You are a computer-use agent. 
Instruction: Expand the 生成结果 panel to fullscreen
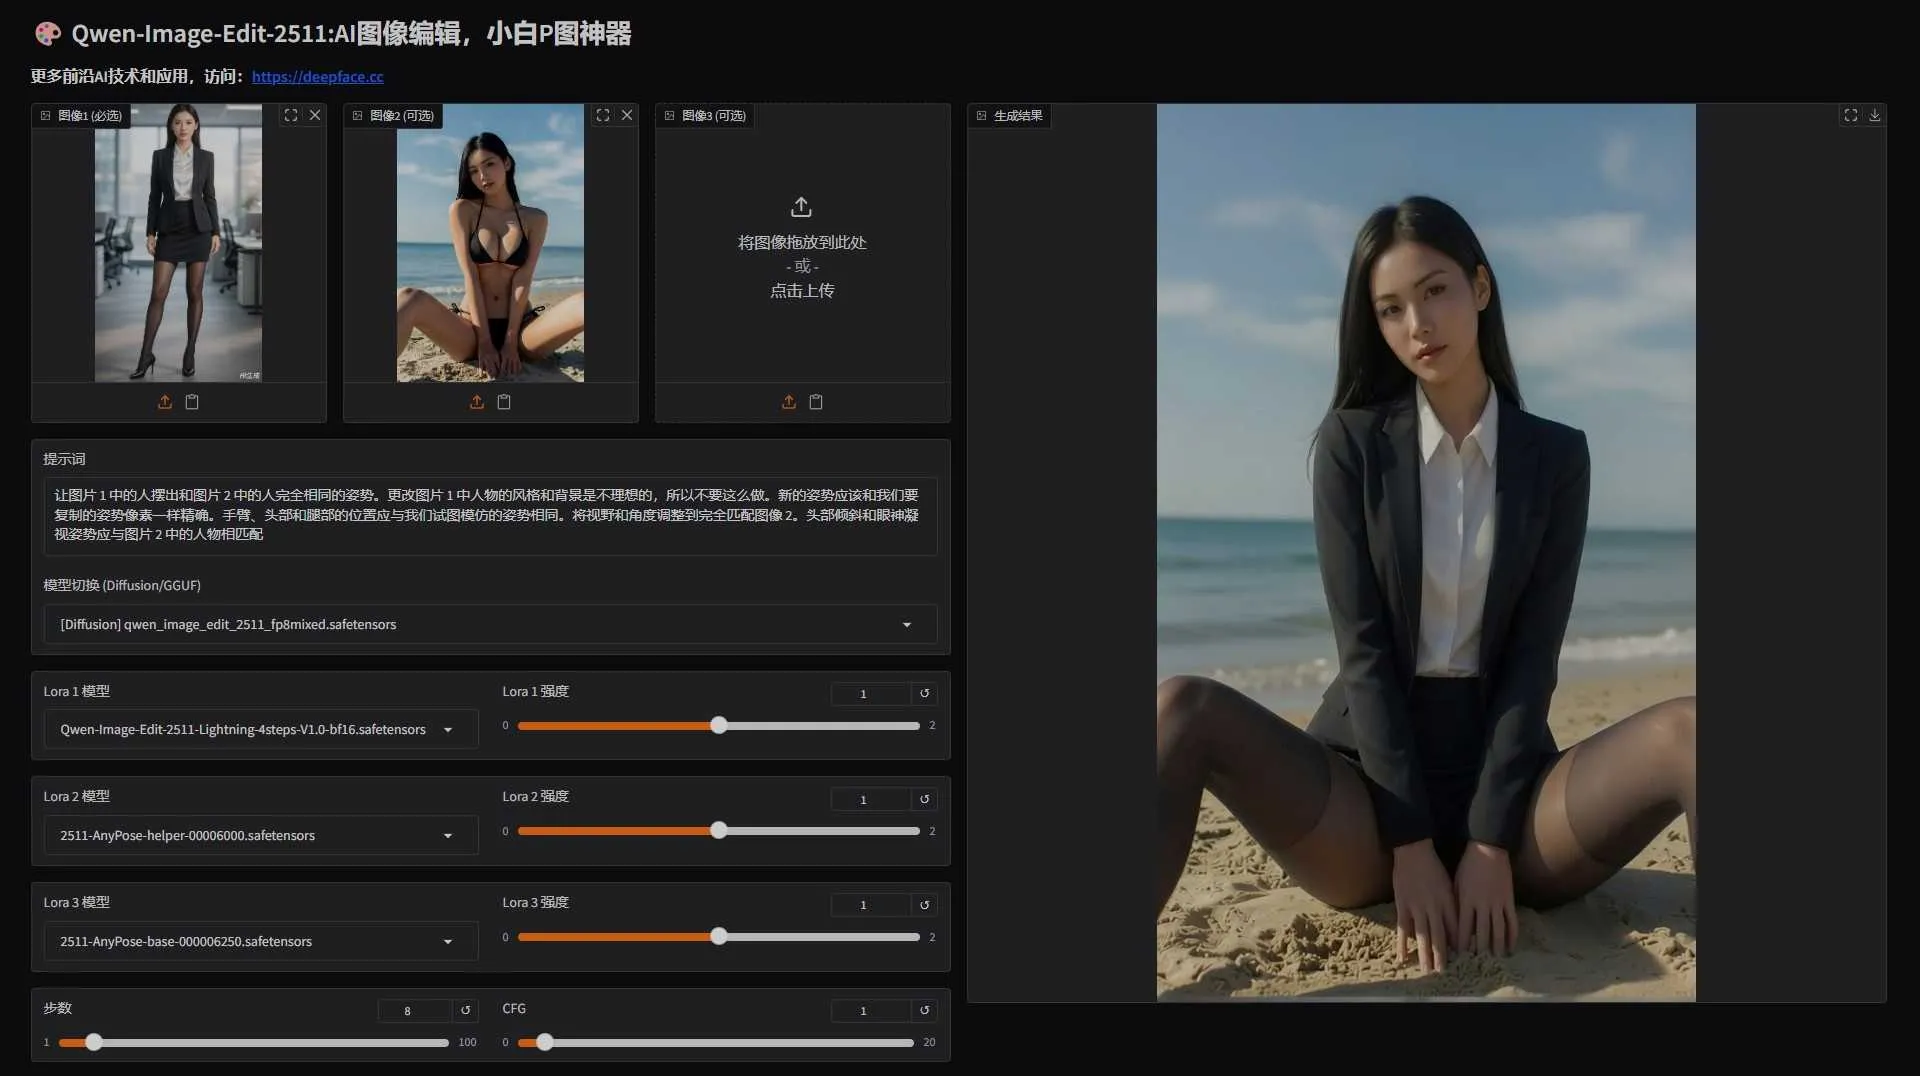click(x=1849, y=115)
